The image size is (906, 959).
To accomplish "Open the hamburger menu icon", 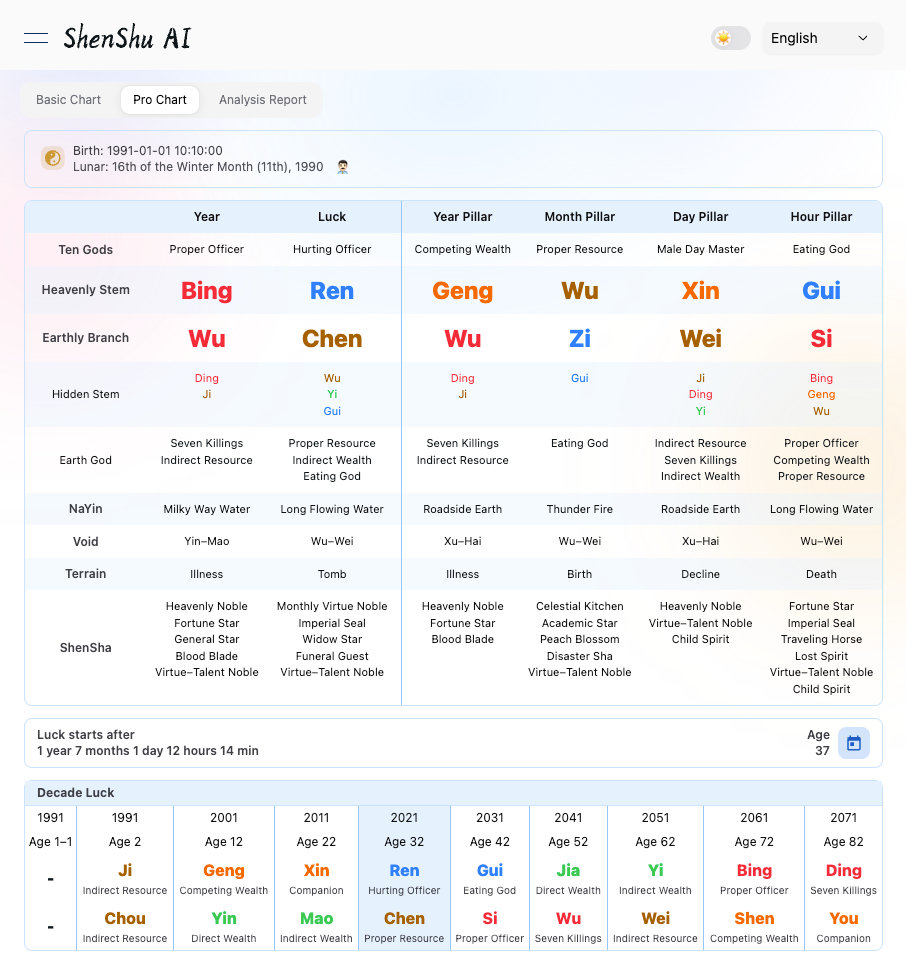I will [x=36, y=38].
